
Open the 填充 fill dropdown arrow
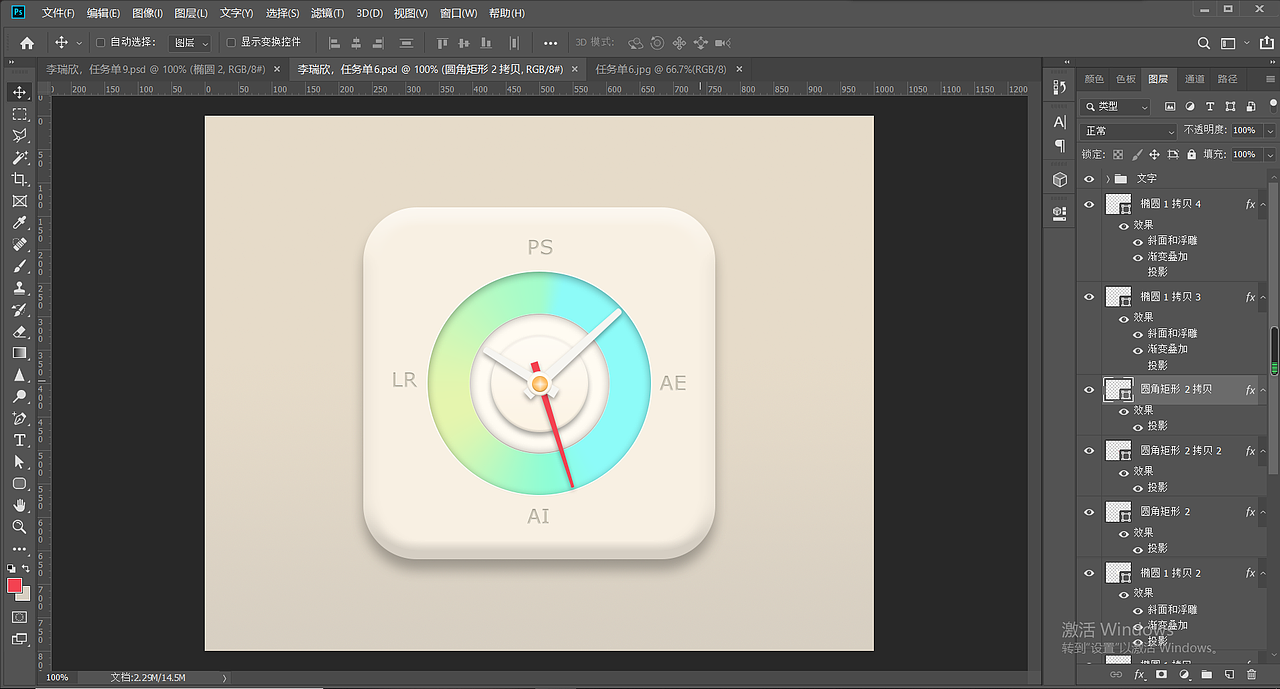(x=1270, y=155)
